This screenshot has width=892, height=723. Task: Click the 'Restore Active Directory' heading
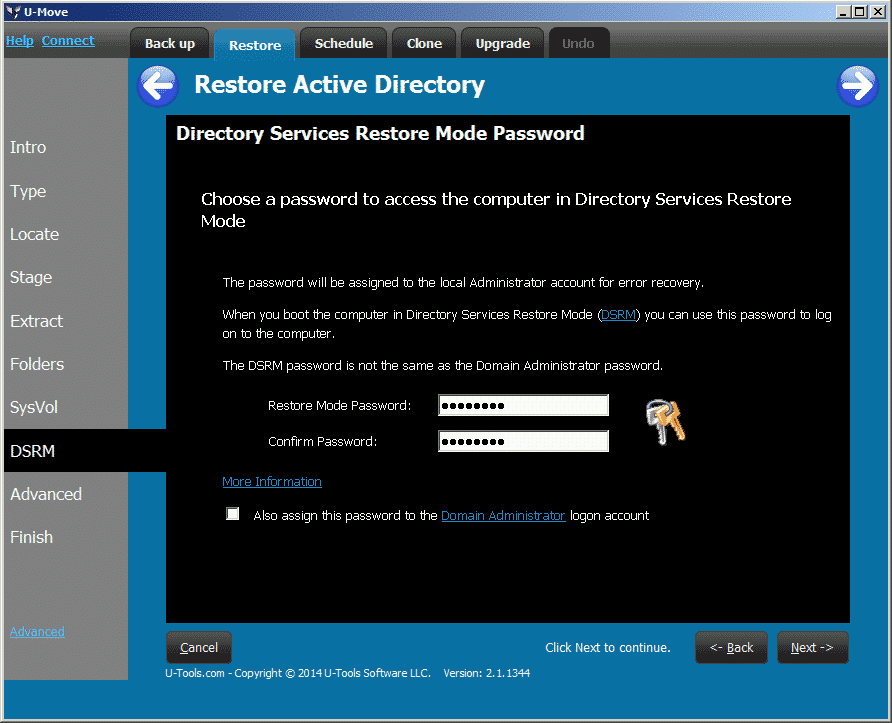340,84
